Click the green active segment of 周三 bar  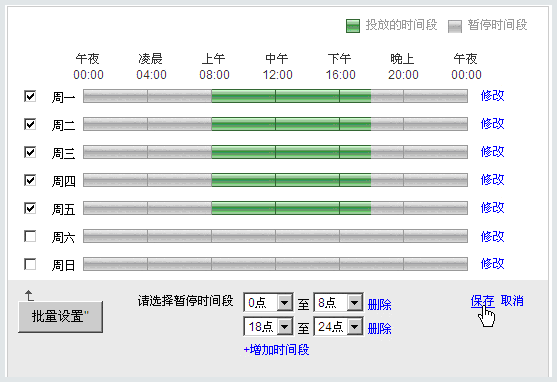291,152
